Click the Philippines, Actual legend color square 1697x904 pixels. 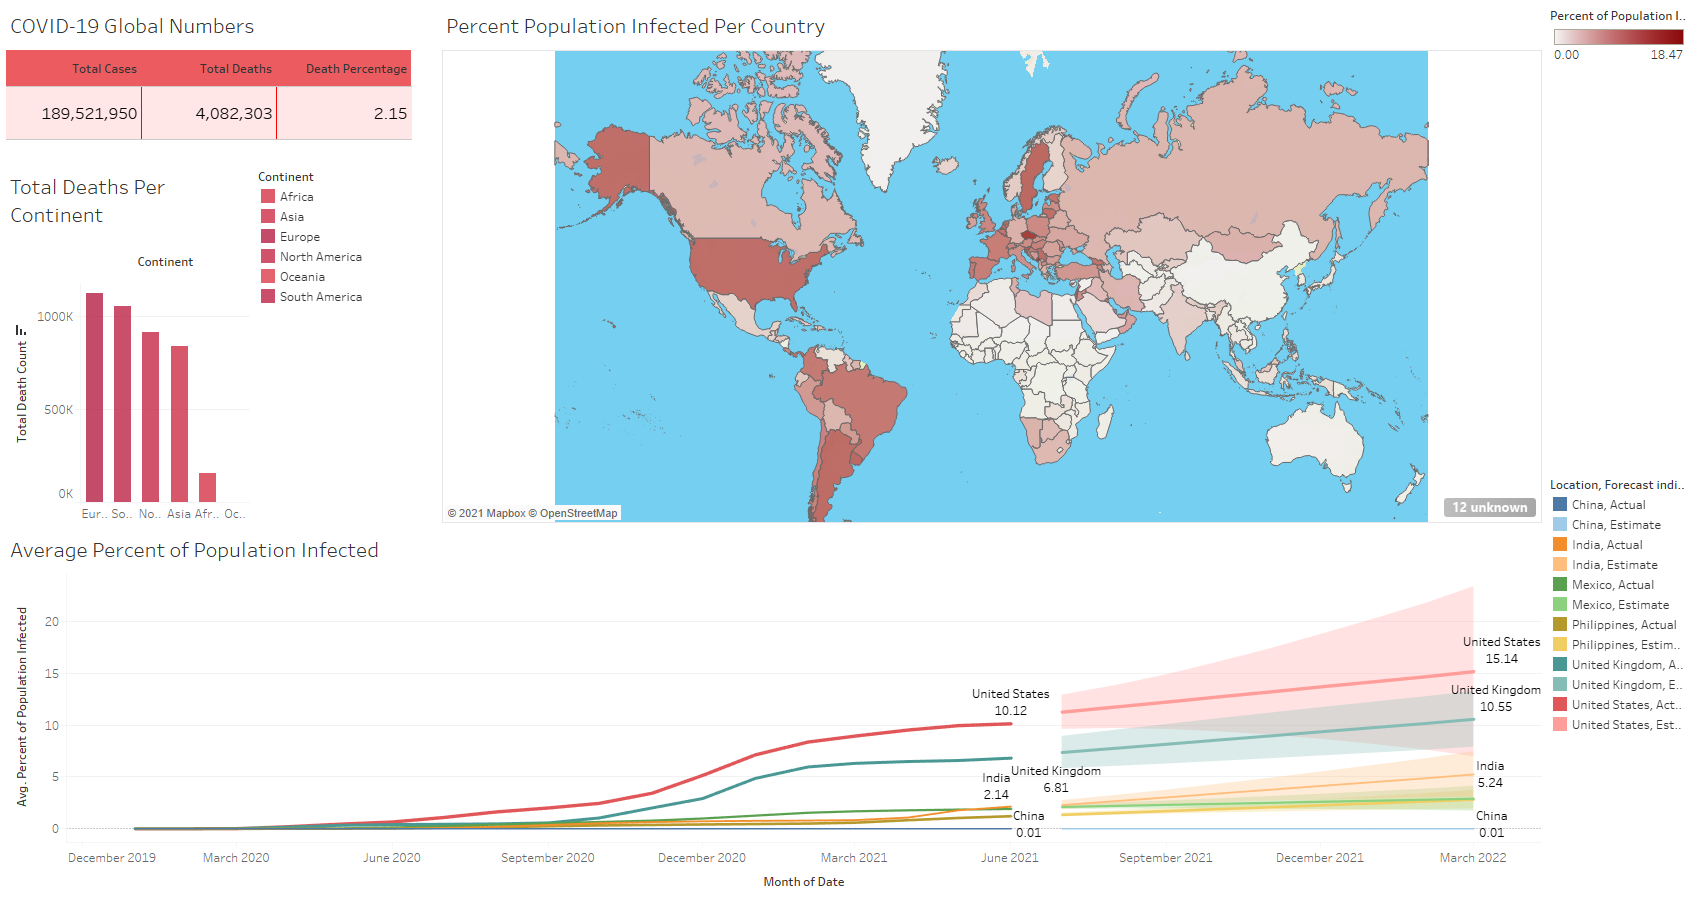coord(1560,625)
